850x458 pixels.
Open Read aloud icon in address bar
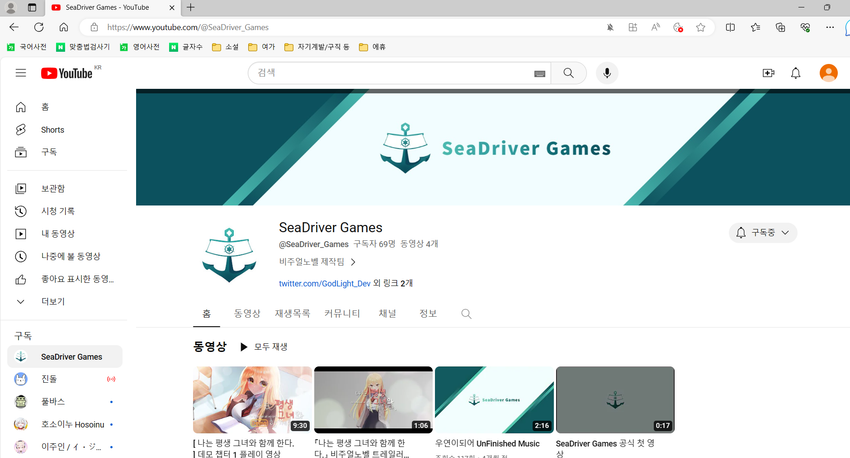pos(655,27)
